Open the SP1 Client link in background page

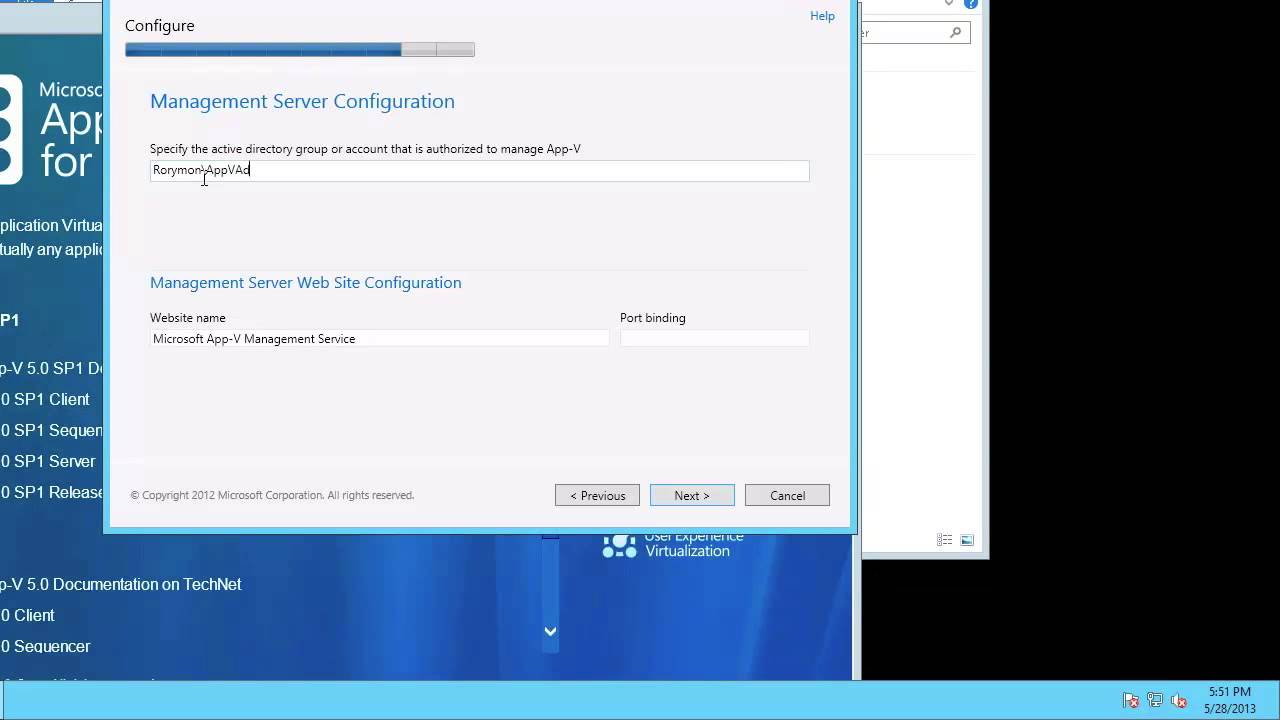click(45, 399)
